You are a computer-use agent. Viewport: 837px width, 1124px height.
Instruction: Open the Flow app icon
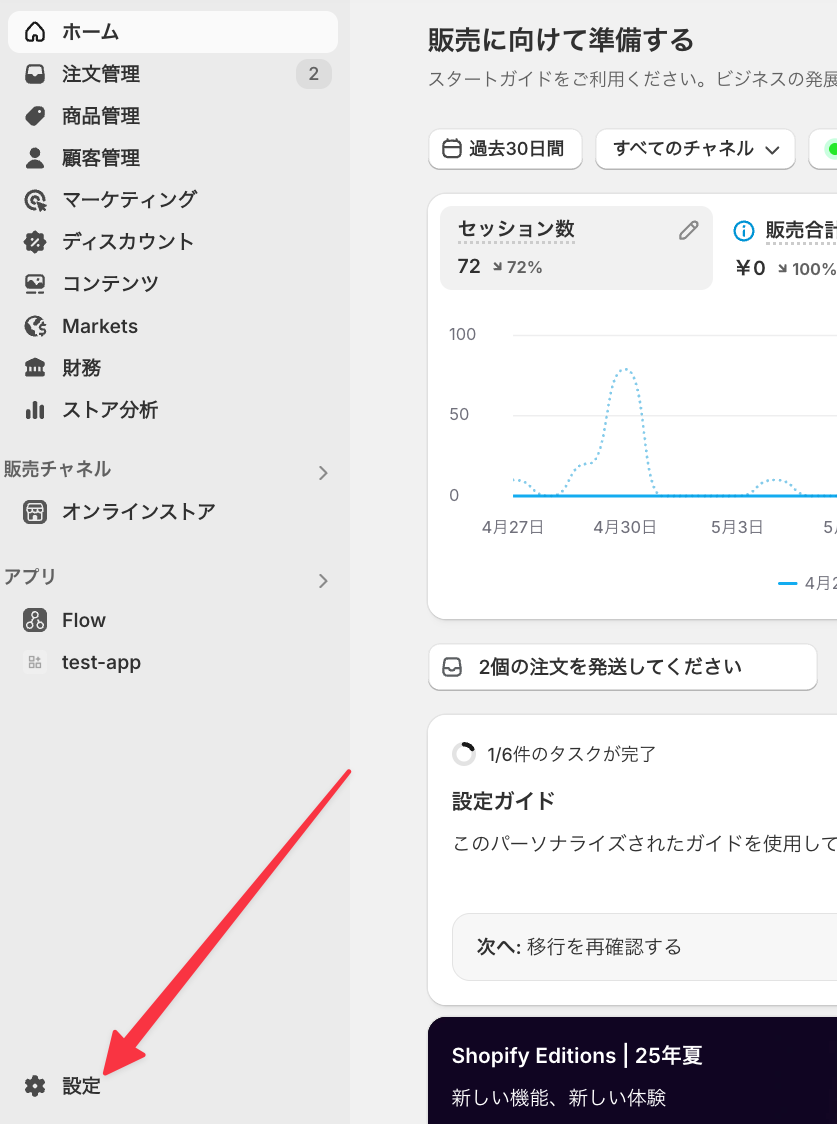pos(35,620)
